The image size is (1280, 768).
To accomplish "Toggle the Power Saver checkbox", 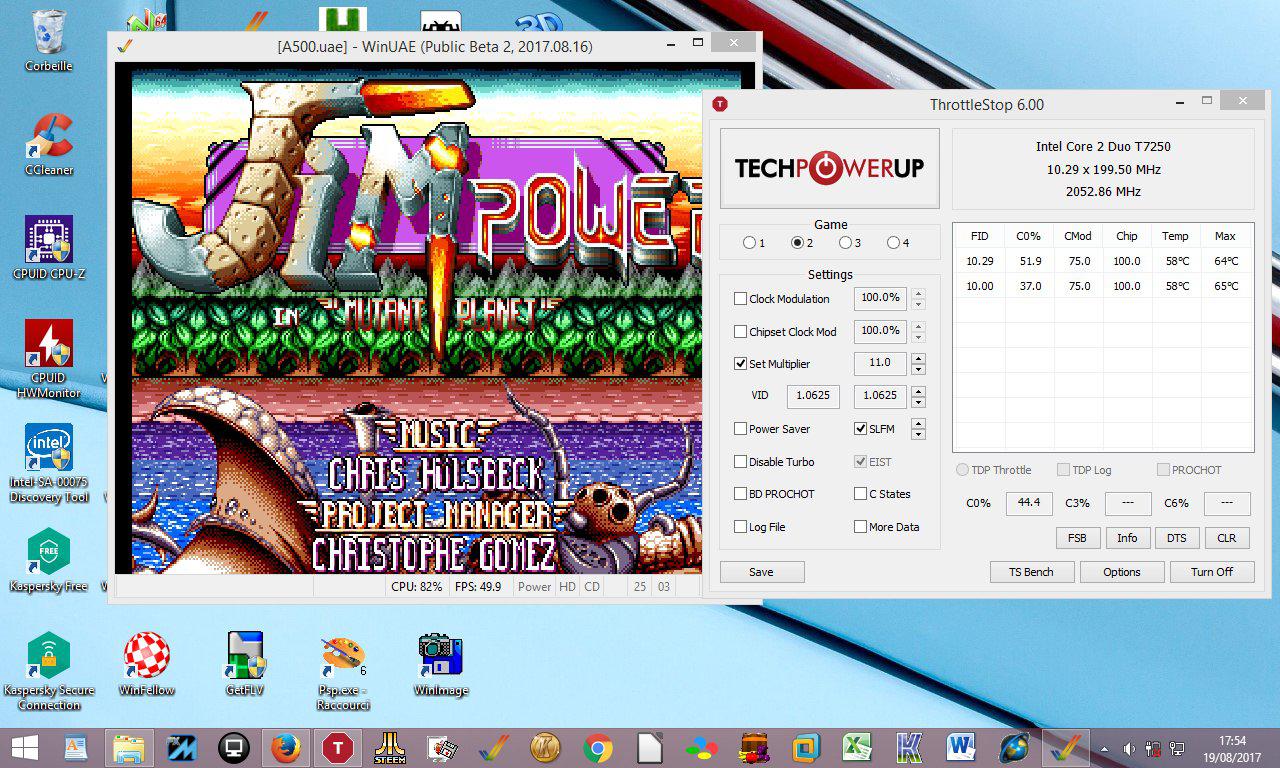I will [x=740, y=429].
